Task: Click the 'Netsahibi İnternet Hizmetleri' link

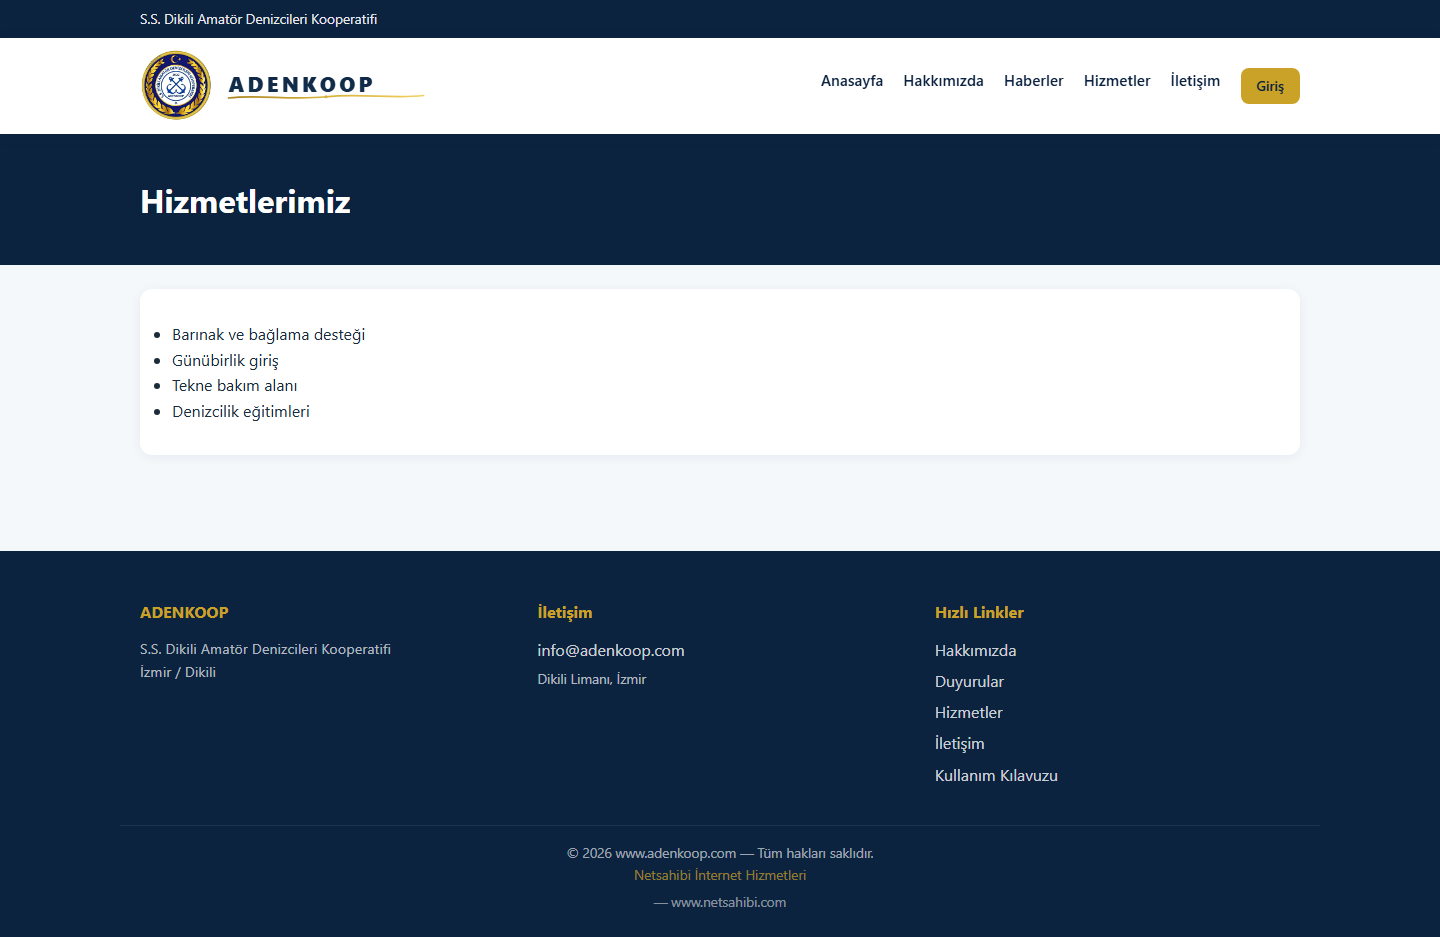Action: [x=720, y=875]
